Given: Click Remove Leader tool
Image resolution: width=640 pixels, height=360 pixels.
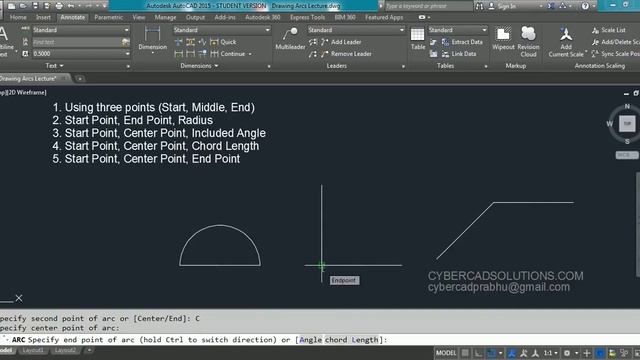Looking at the screenshot, I should coord(346,54).
